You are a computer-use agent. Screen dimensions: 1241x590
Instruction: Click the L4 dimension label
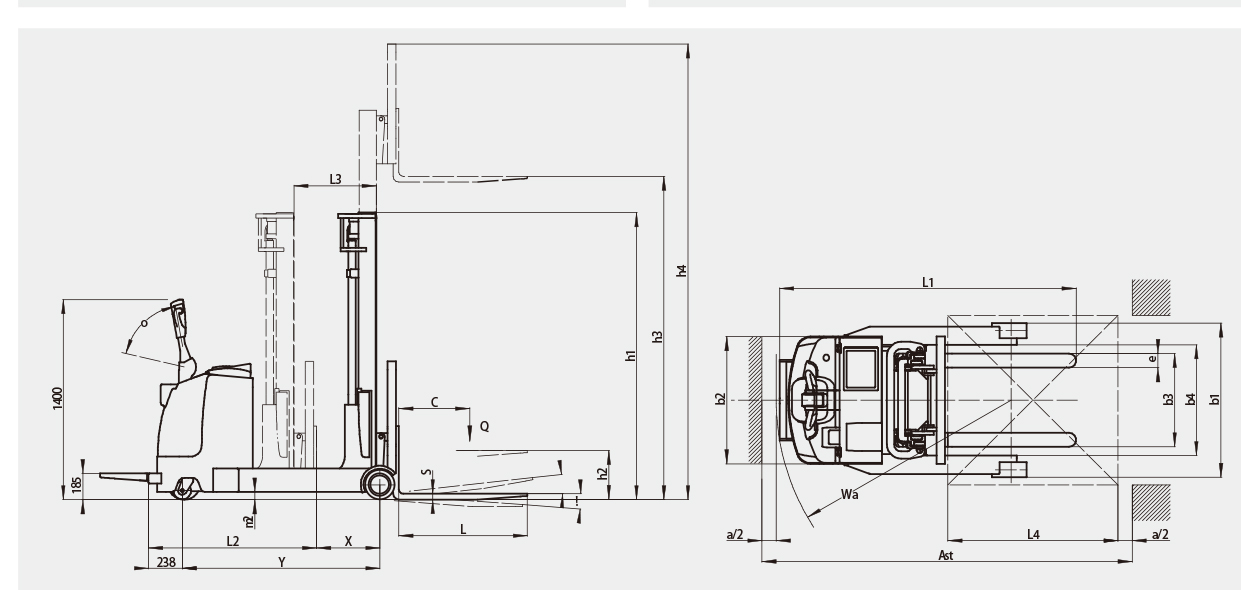1032,535
